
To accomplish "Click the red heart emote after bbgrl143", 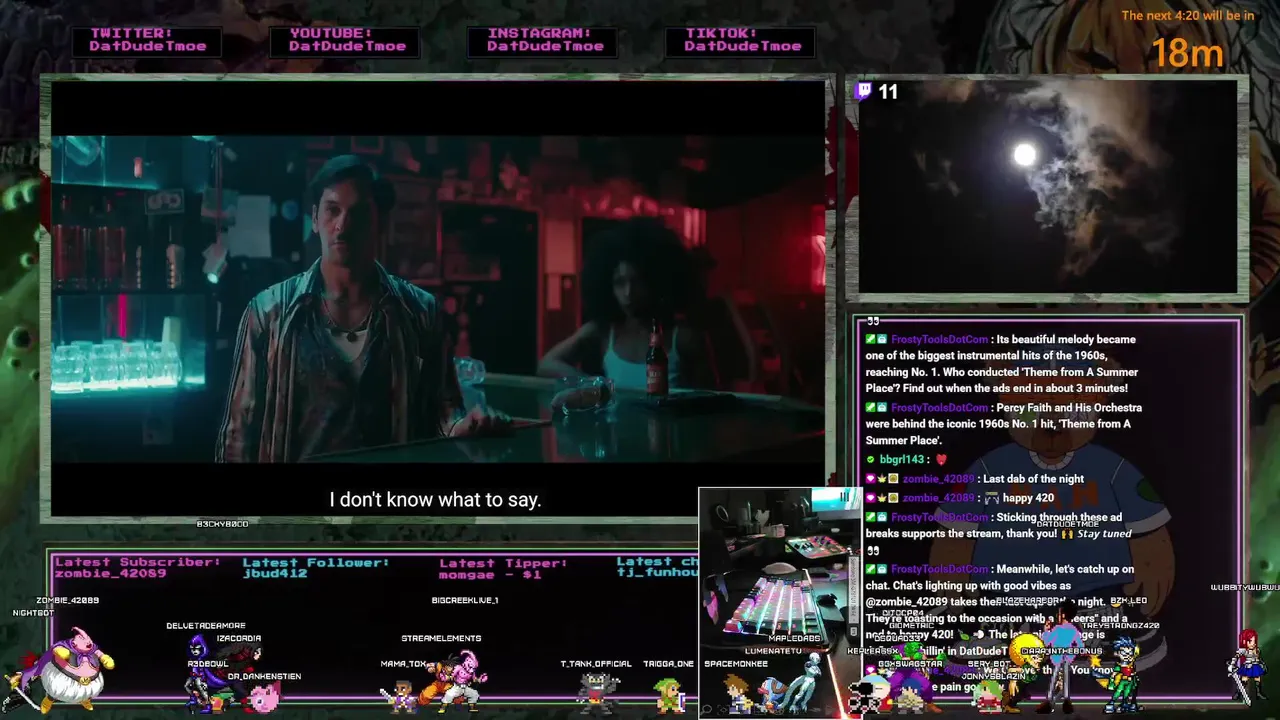I will click(x=941, y=459).
